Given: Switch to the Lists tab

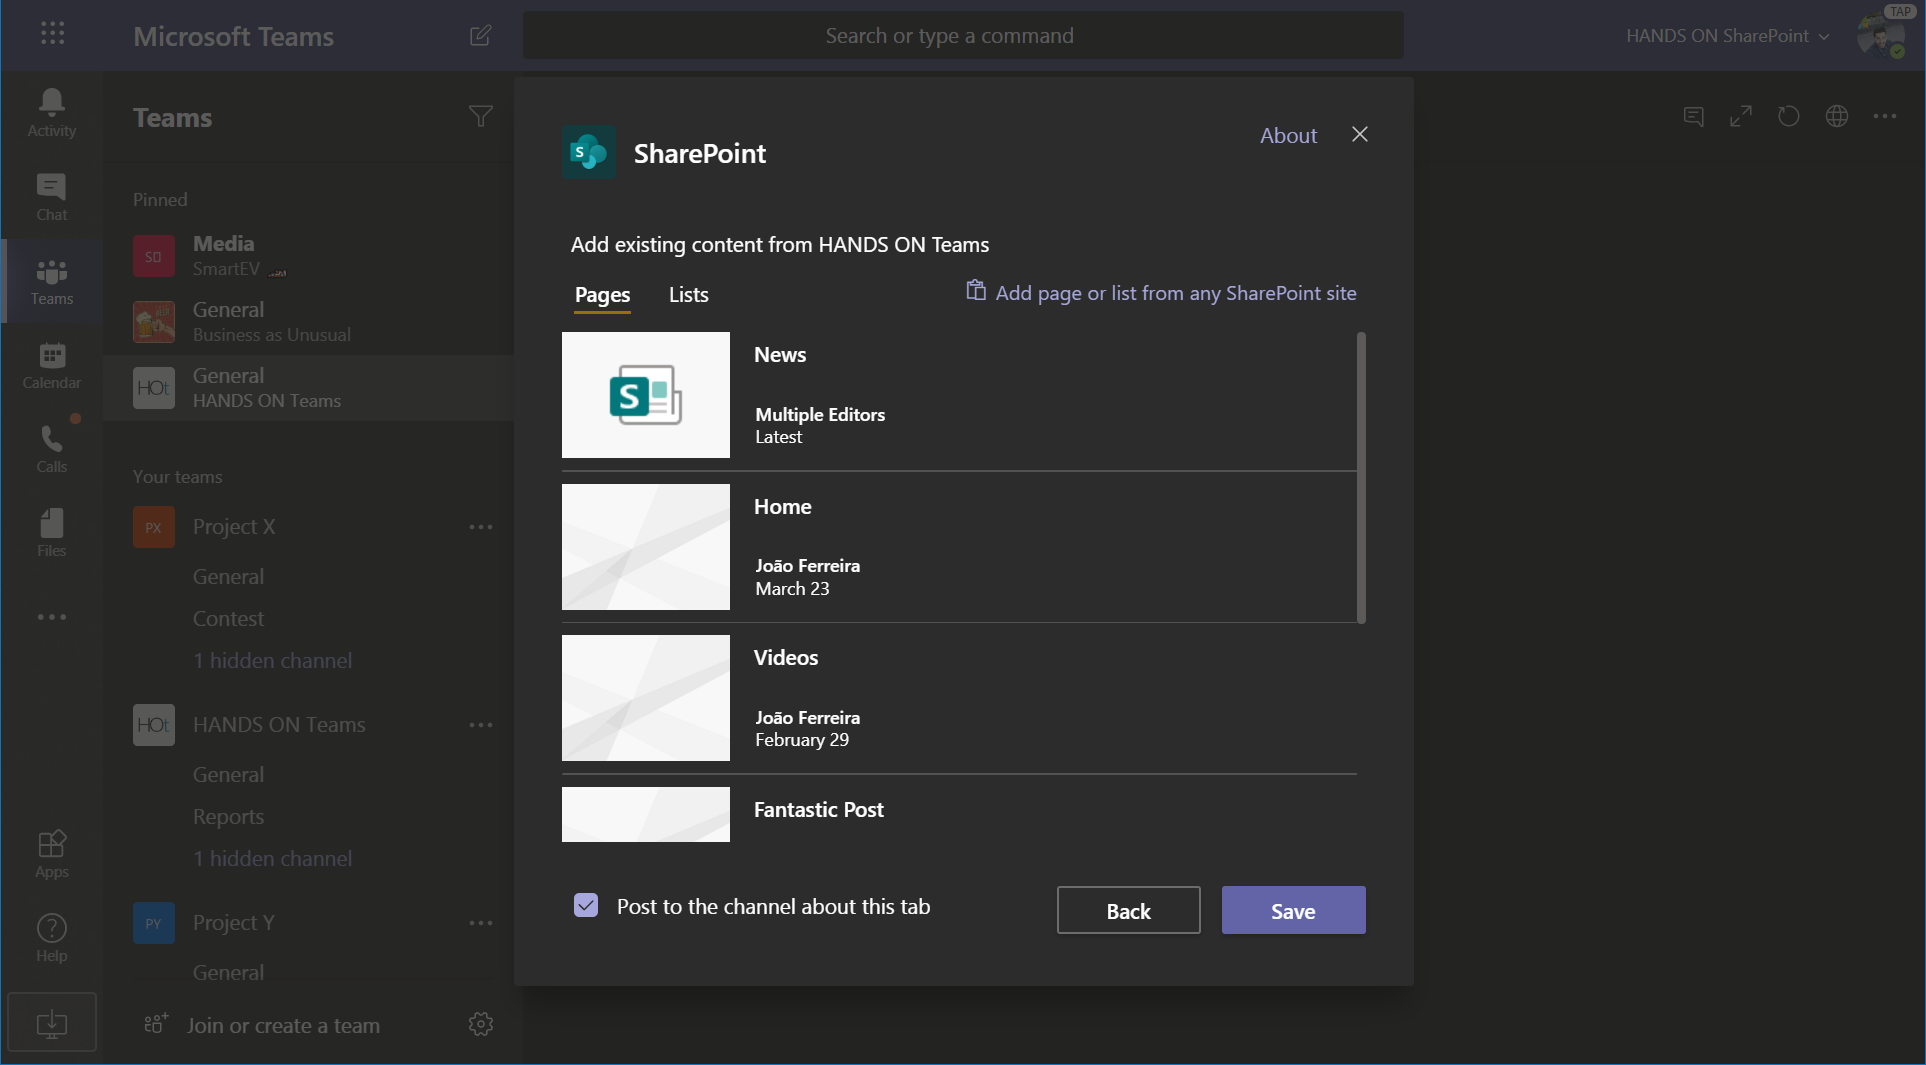Looking at the screenshot, I should click(688, 295).
